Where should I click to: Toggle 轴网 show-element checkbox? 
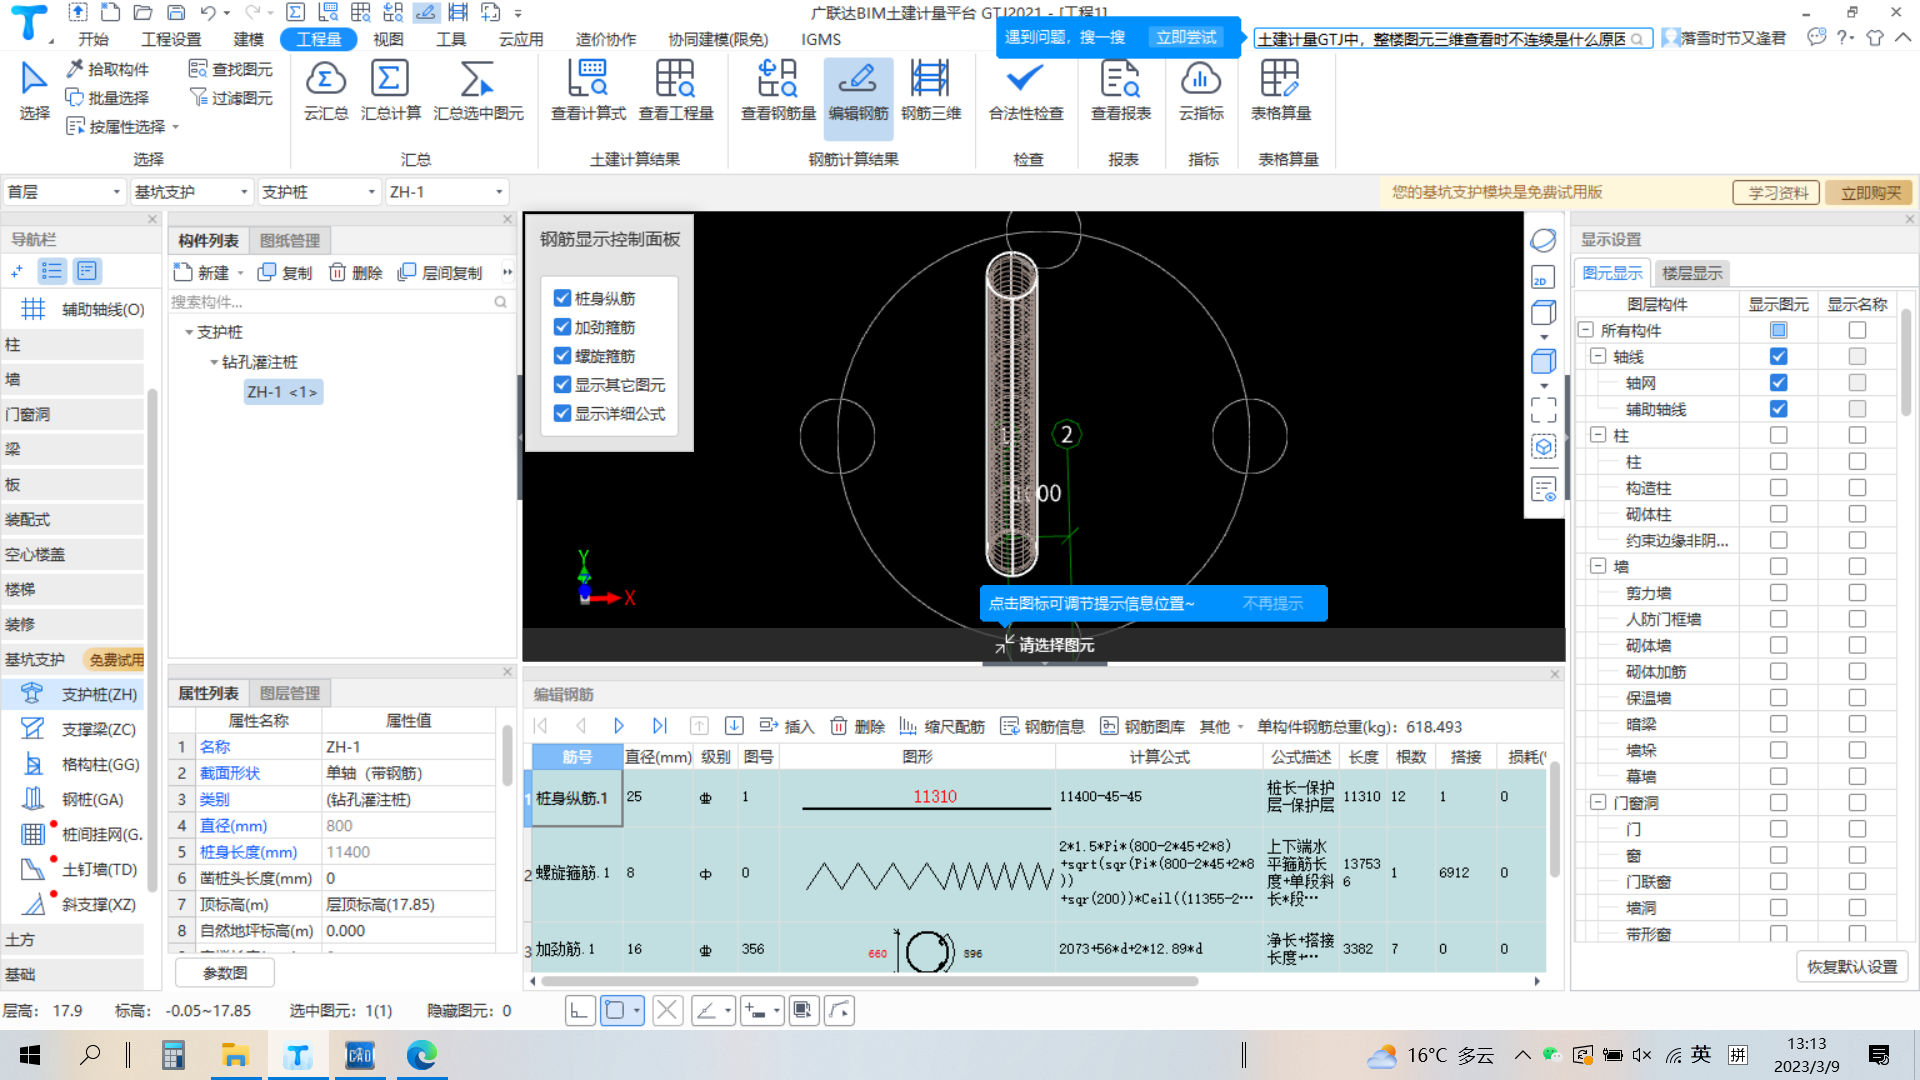click(x=1778, y=383)
